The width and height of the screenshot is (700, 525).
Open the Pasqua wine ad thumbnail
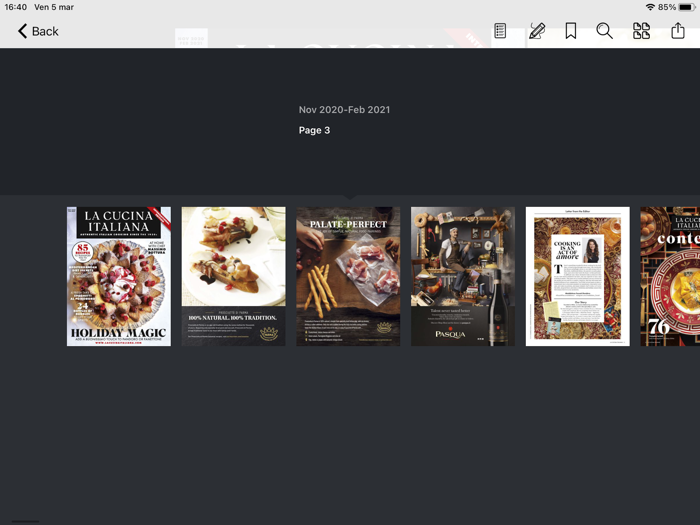tap(463, 276)
